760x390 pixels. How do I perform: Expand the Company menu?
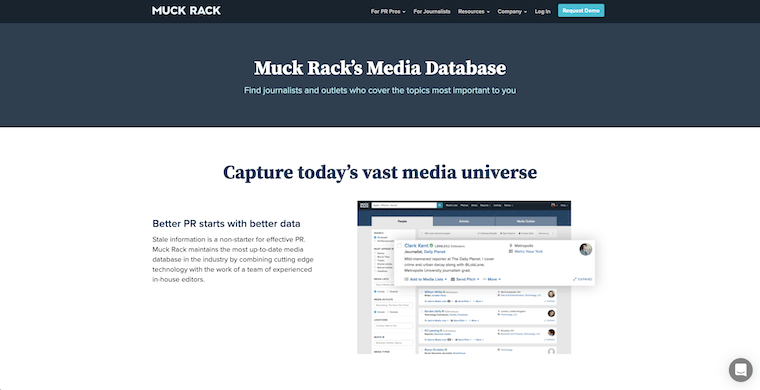512,11
